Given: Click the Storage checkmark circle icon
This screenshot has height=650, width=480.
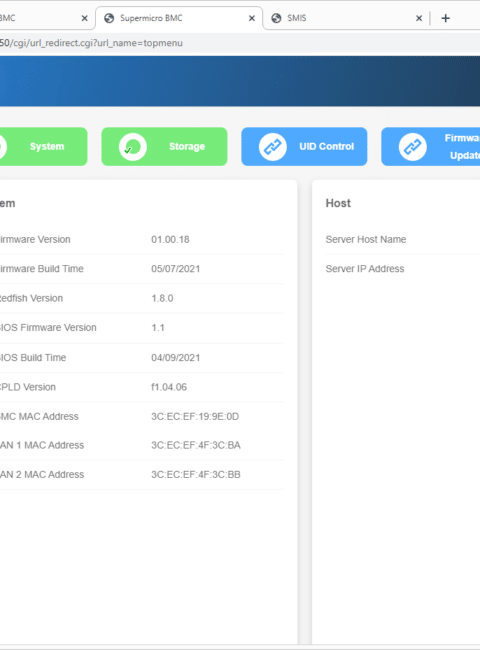Looking at the screenshot, I should coord(133,147).
